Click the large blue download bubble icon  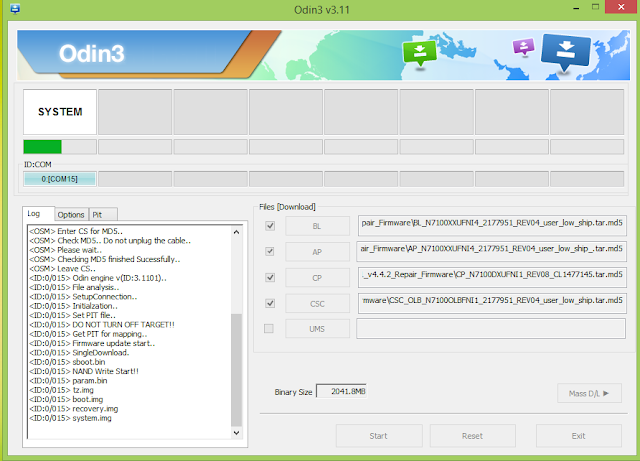point(565,52)
